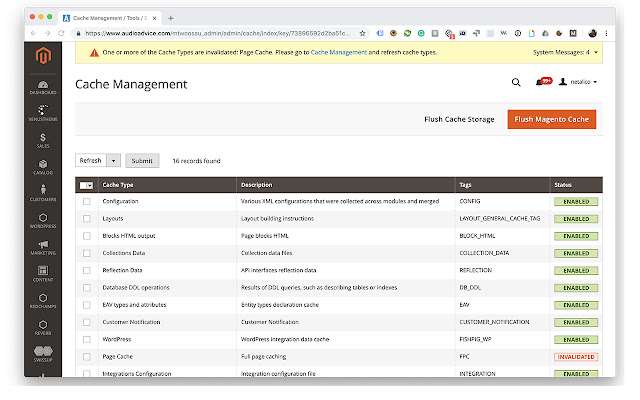Click the search magnifier icon
This screenshot has width=640, height=400.
click(x=516, y=82)
